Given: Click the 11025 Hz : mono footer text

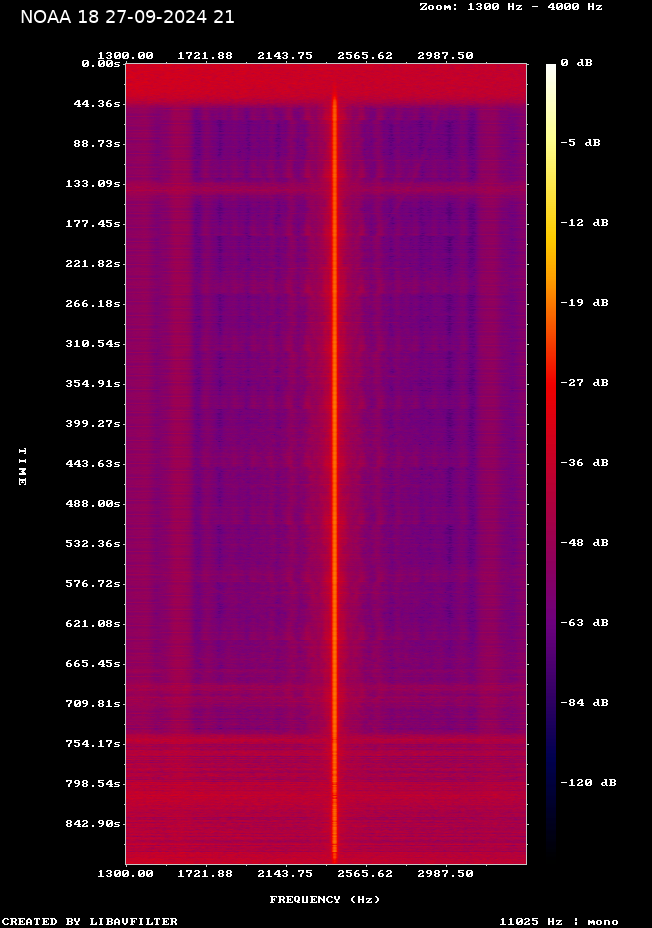Looking at the screenshot, I should click(x=559, y=922).
